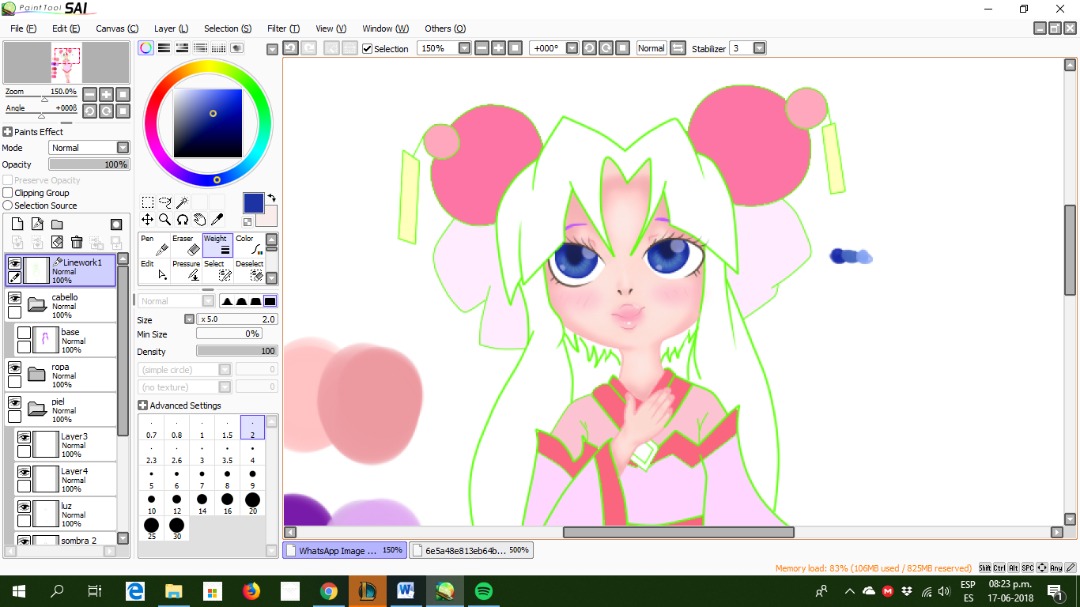Open the color panel options dropdown arrow
This screenshot has width=1080, height=607.
[272, 49]
